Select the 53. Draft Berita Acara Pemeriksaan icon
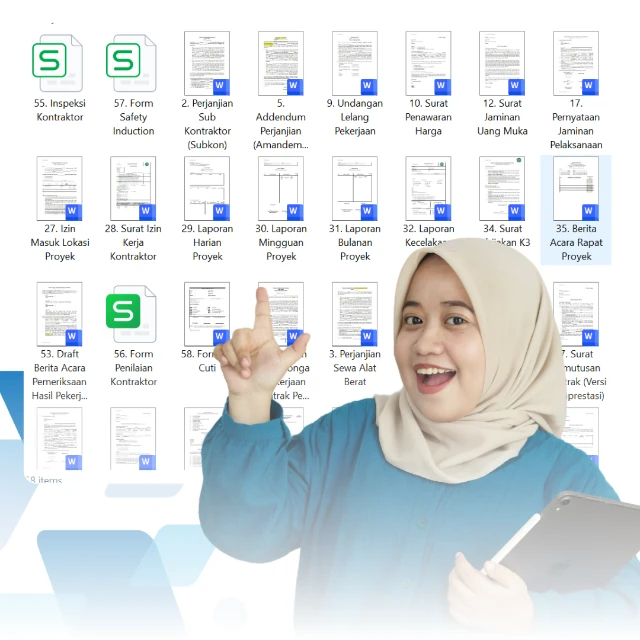 click(x=60, y=314)
